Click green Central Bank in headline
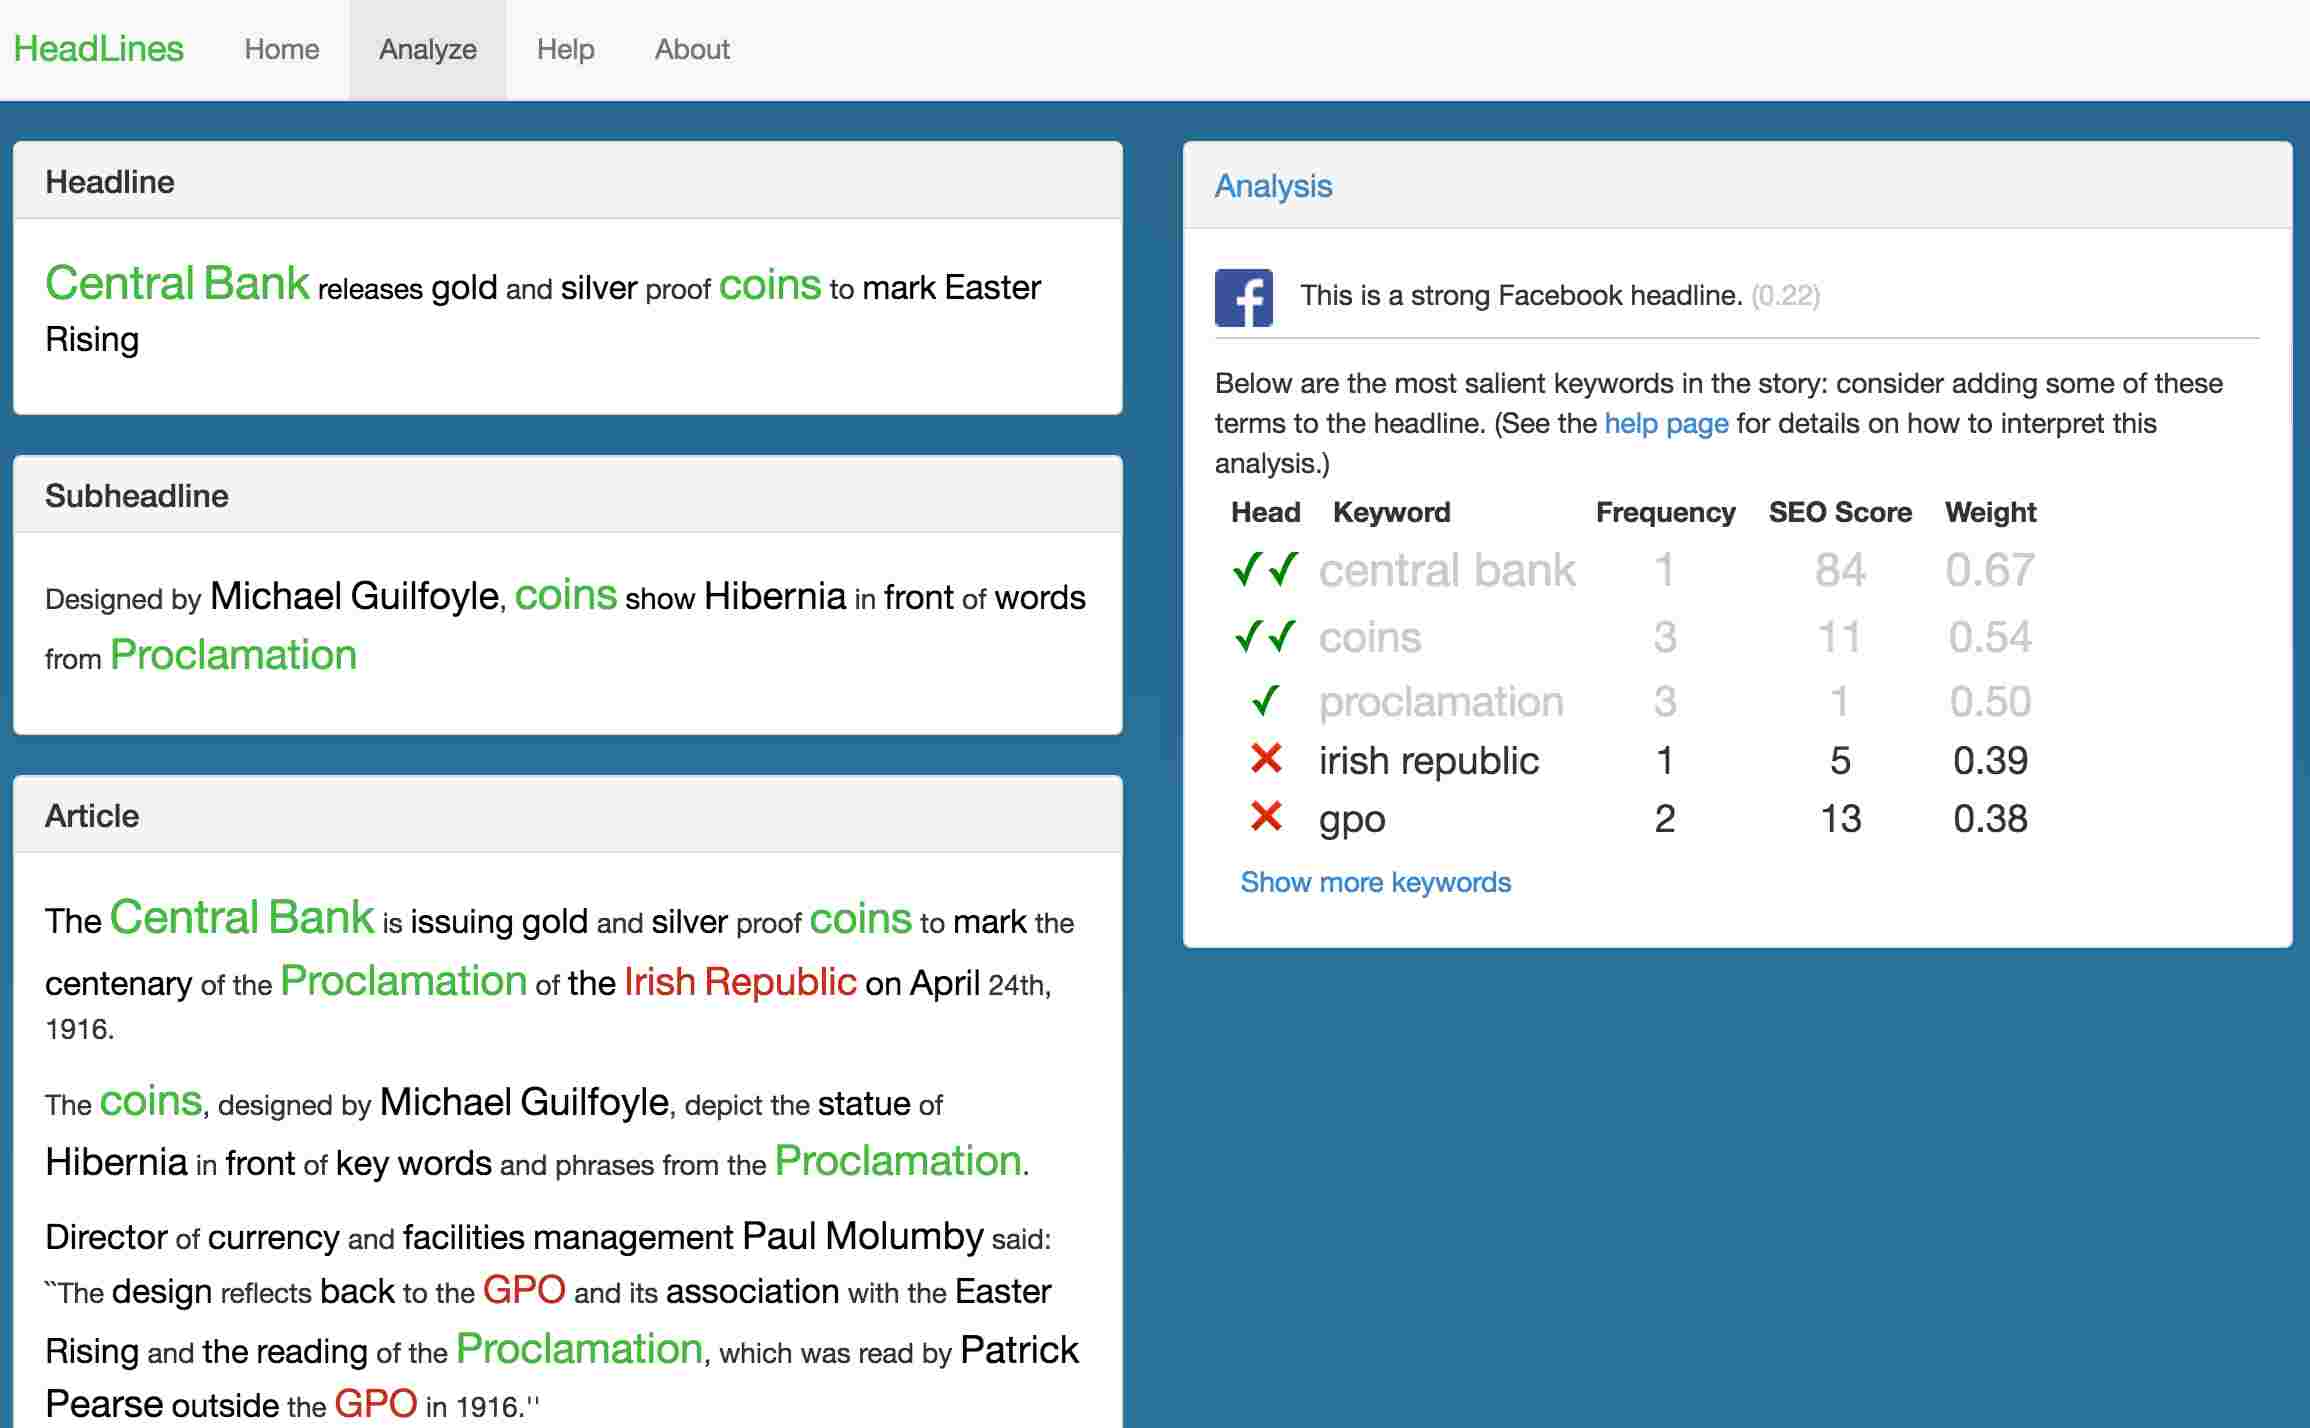Image resolution: width=2310 pixels, height=1428 pixels. click(177, 283)
